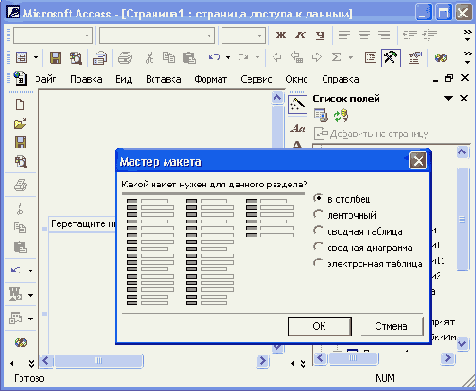
Task: Click the Save icon in left toolbar
Action: [20, 142]
